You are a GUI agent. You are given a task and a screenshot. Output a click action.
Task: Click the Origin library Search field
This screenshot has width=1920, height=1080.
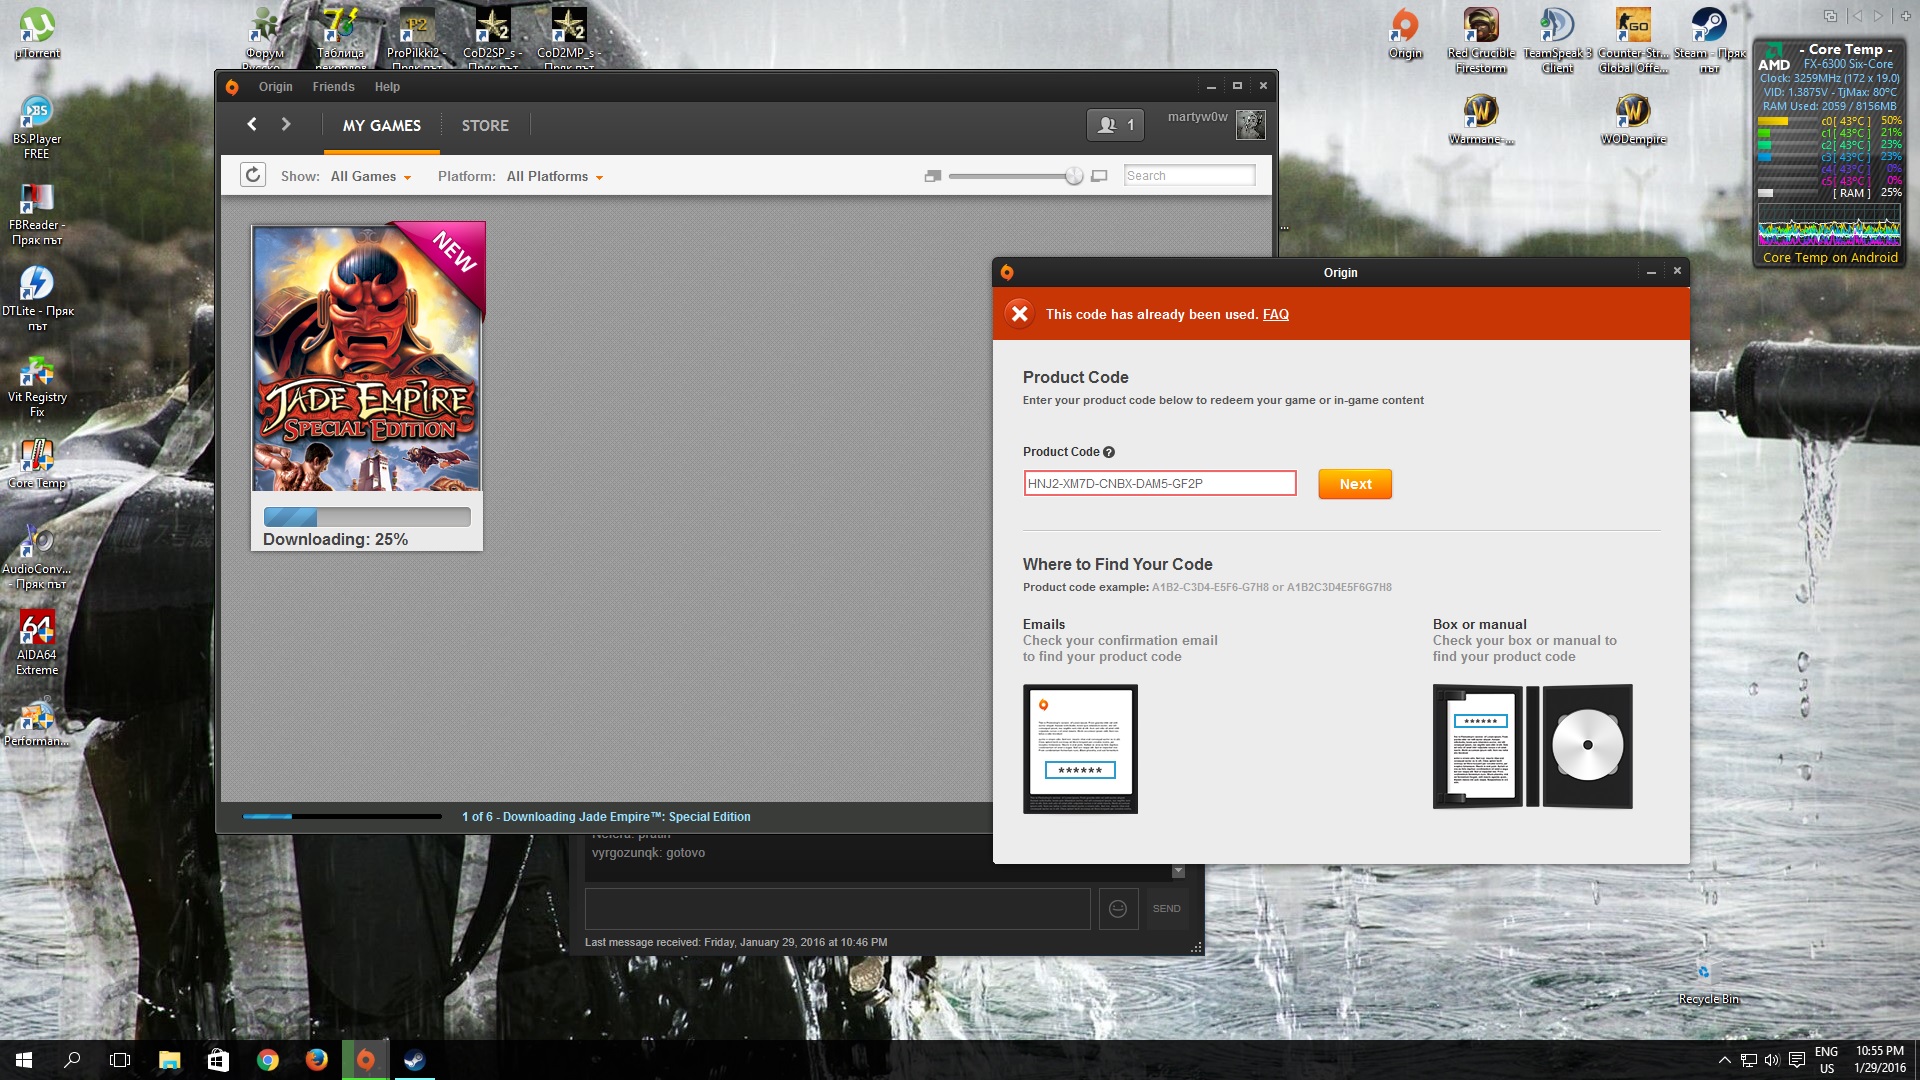[1189, 175]
